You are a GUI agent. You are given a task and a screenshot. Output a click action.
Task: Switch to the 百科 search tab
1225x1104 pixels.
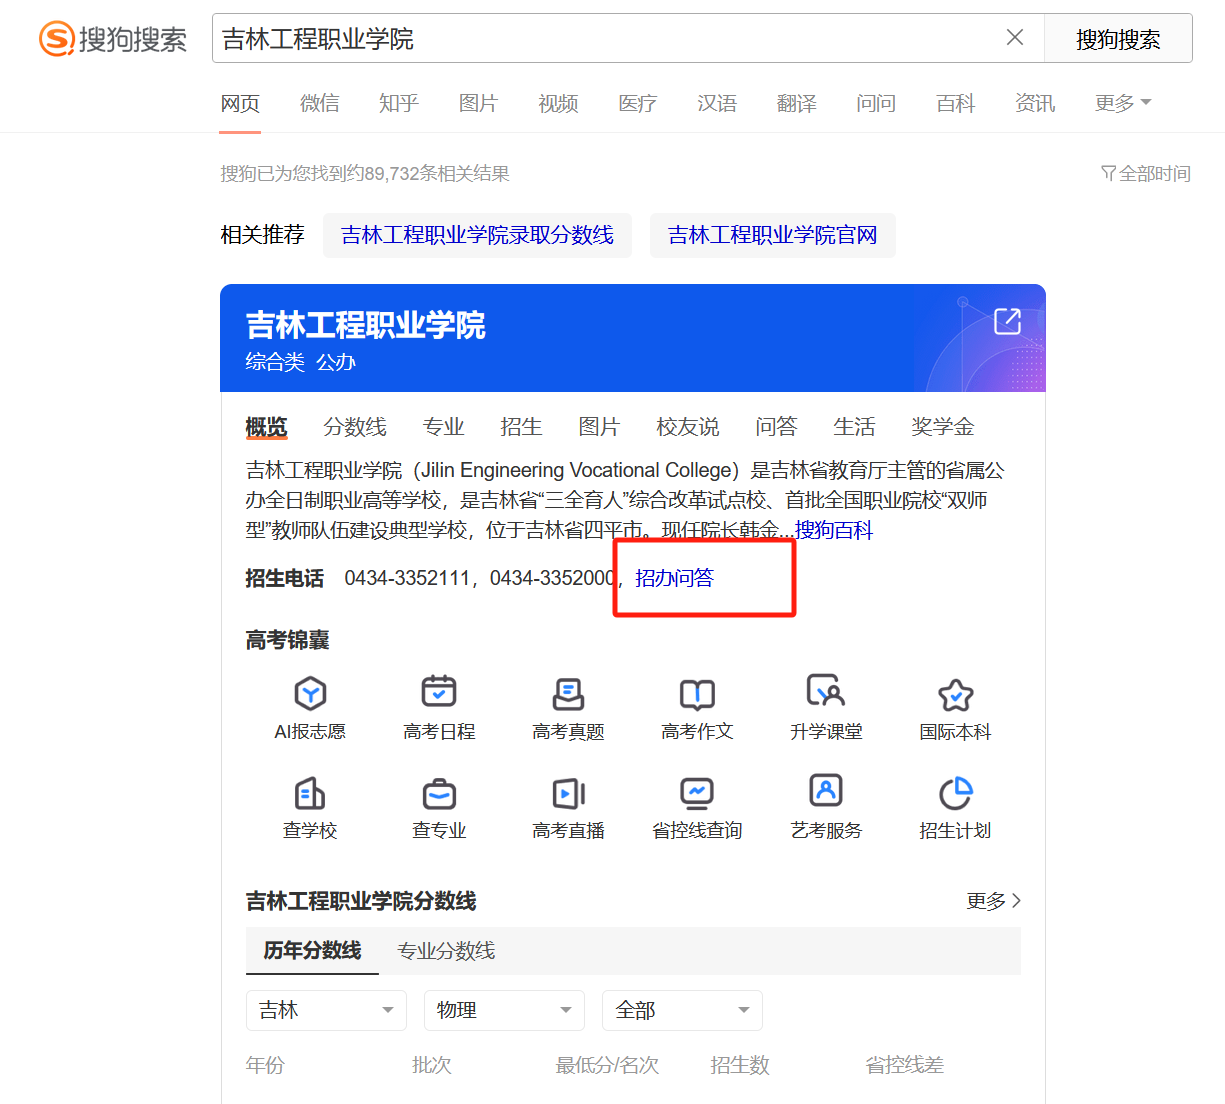point(955,103)
